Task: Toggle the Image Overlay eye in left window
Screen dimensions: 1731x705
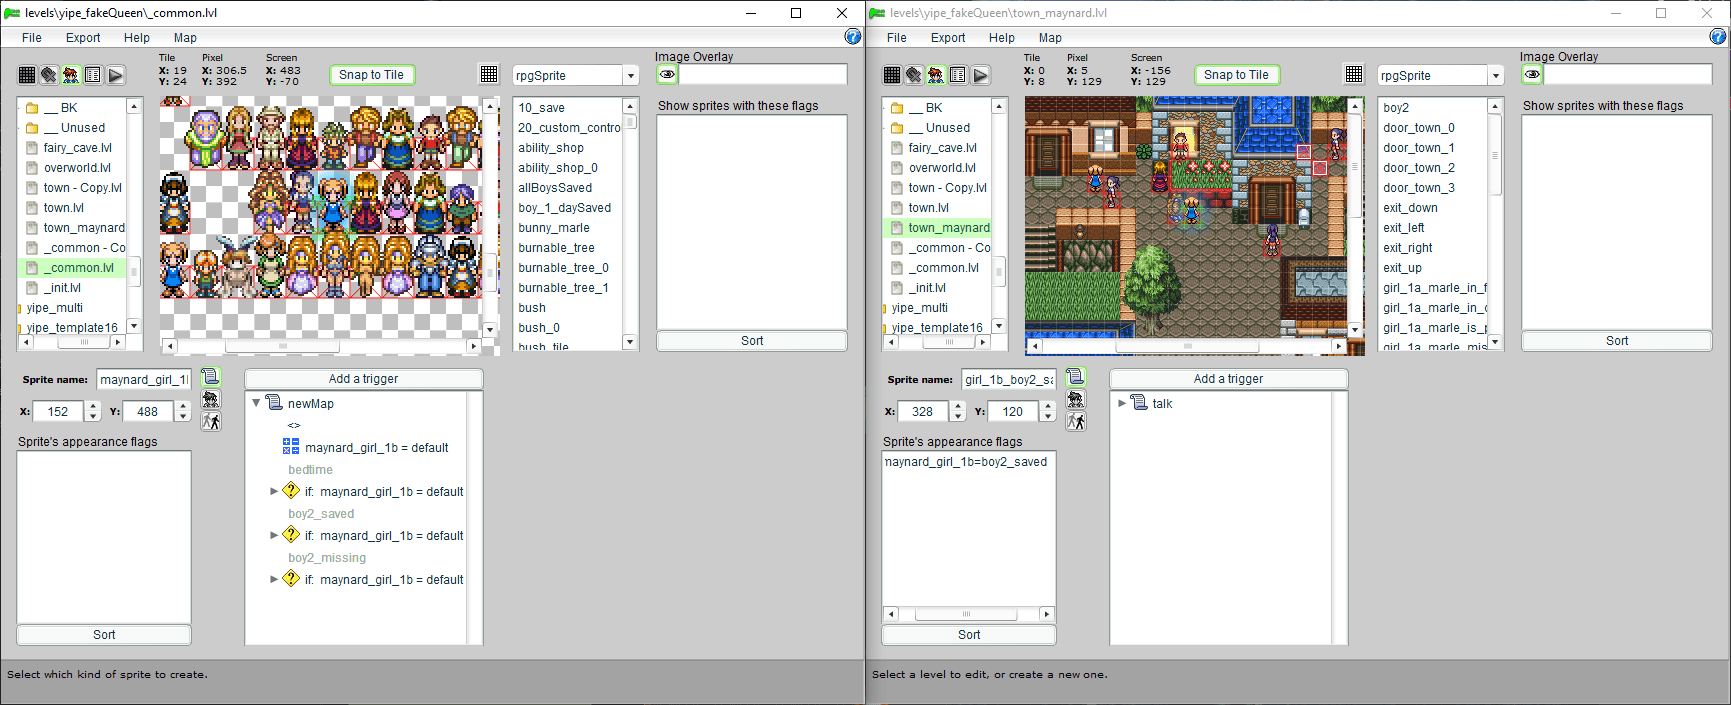Action: tap(667, 74)
